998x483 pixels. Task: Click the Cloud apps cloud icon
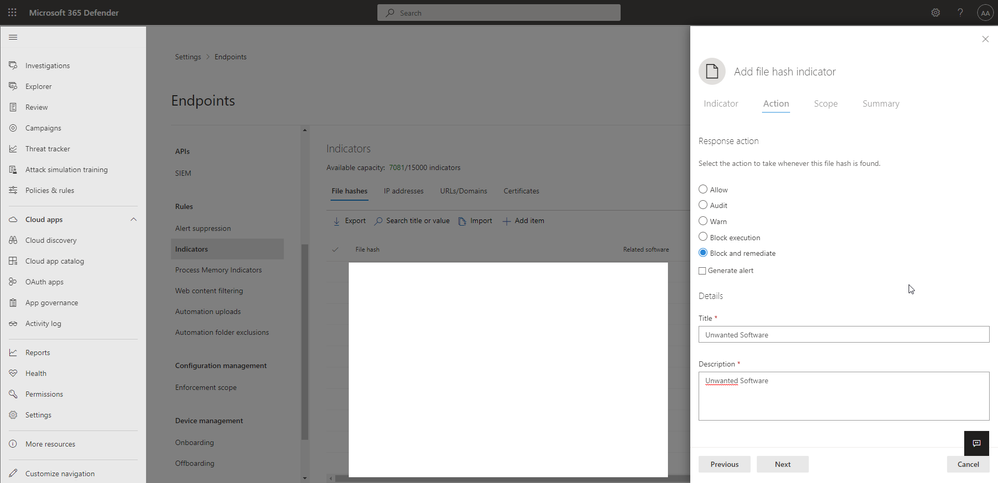[x=13, y=220]
